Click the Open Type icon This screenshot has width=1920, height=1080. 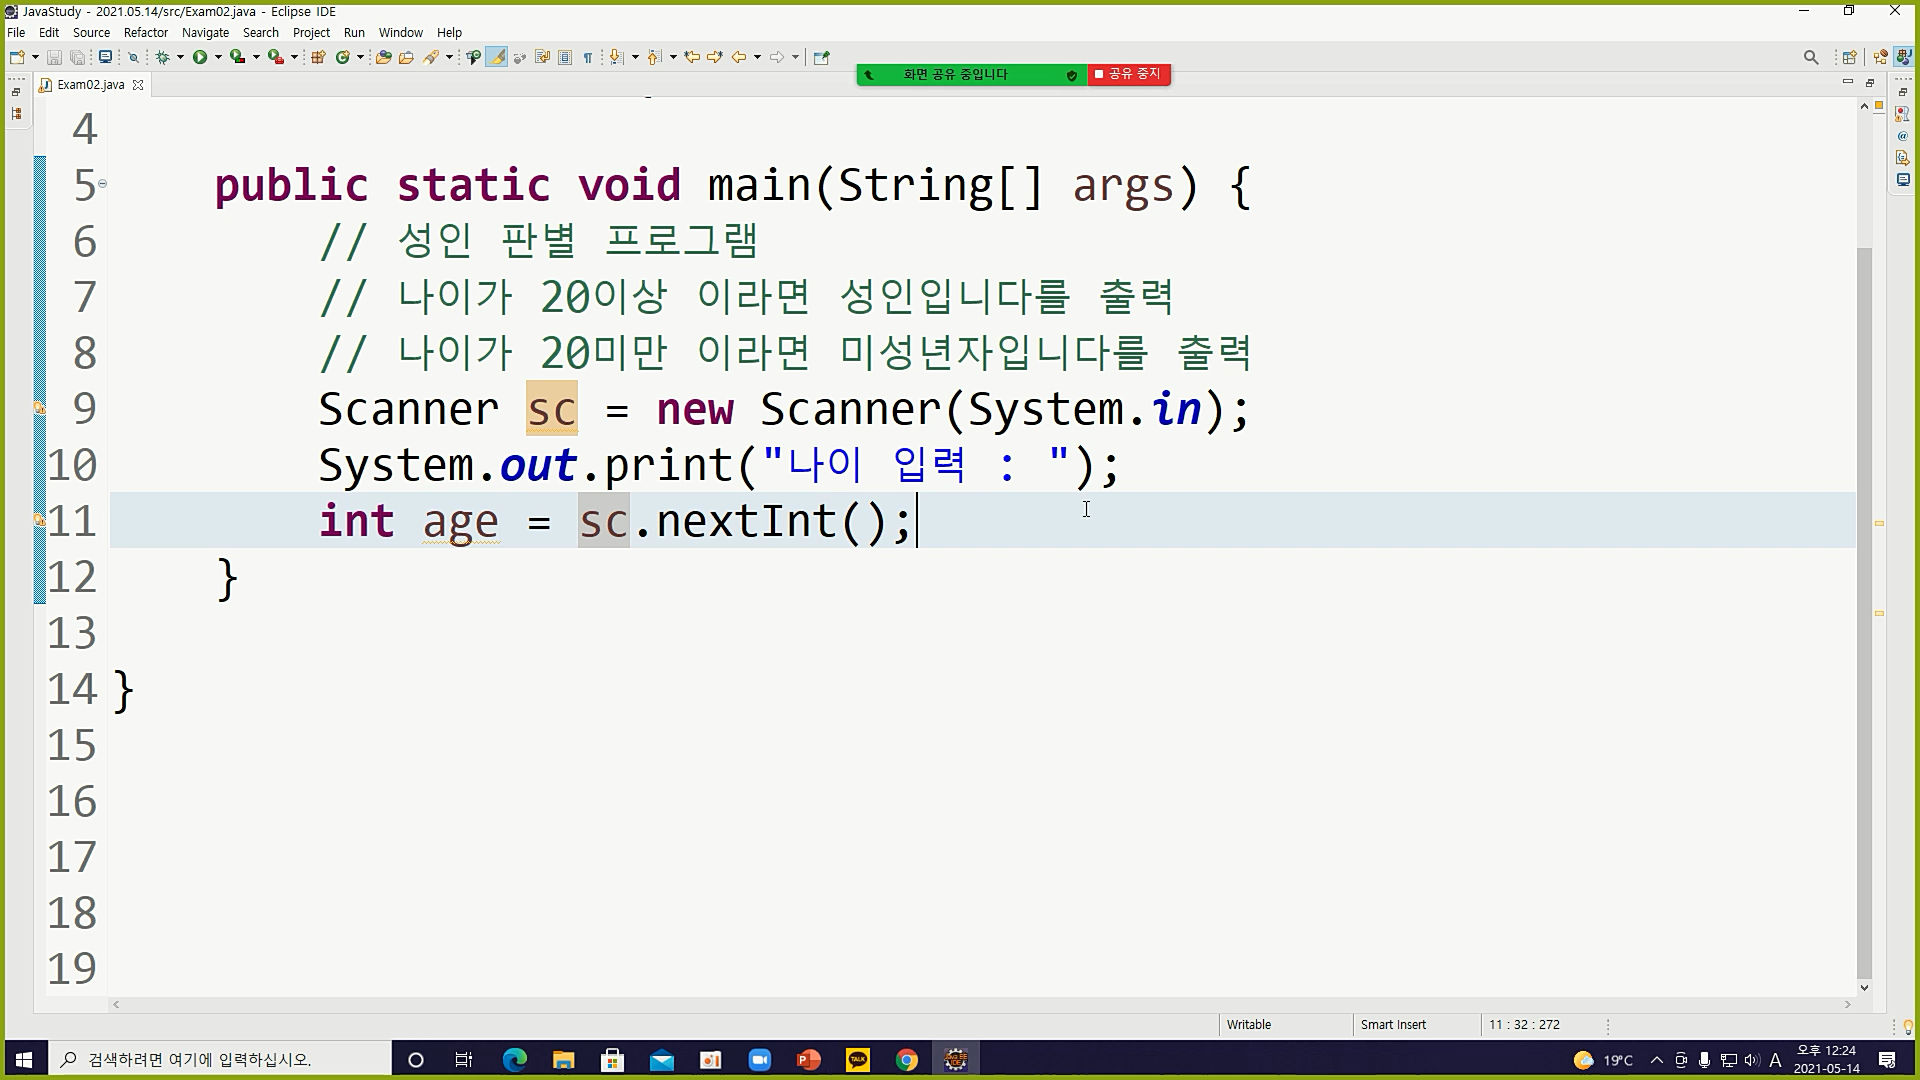[x=383, y=57]
